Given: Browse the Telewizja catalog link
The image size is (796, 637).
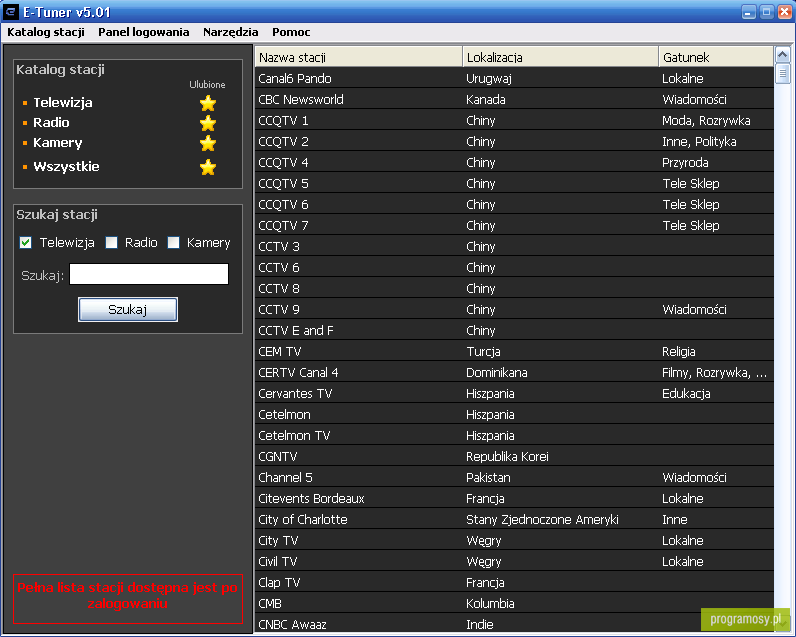Looking at the screenshot, I should click(x=63, y=103).
